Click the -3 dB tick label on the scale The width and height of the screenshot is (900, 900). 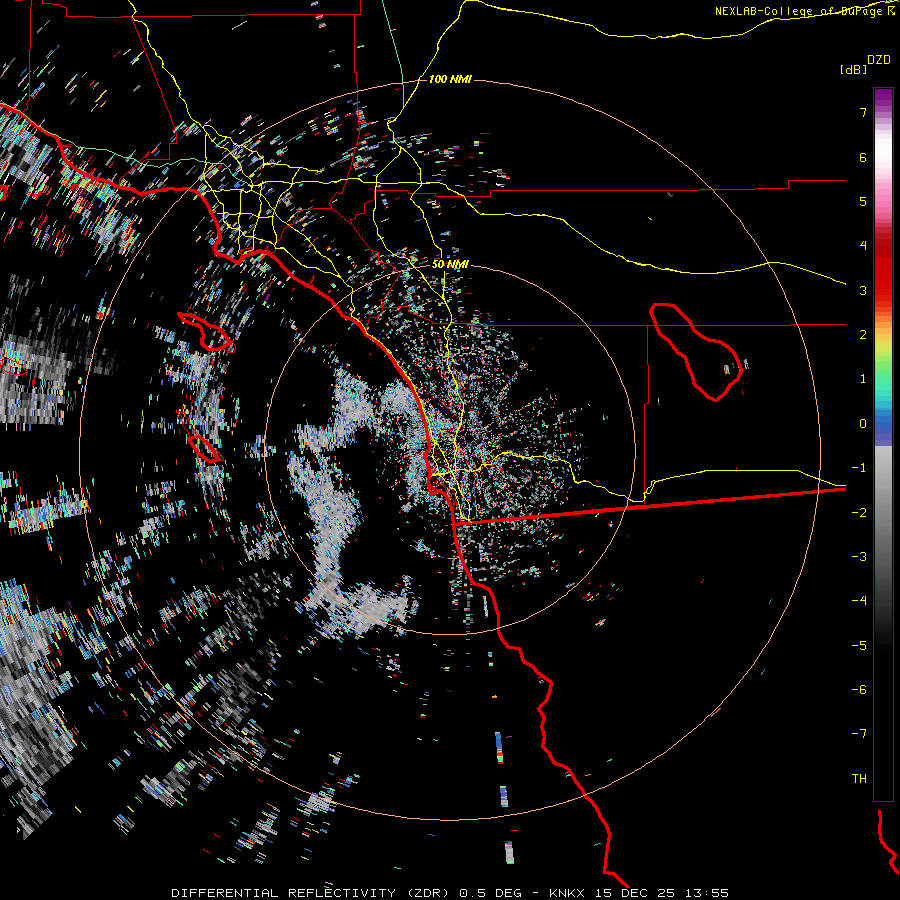[x=859, y=557]
